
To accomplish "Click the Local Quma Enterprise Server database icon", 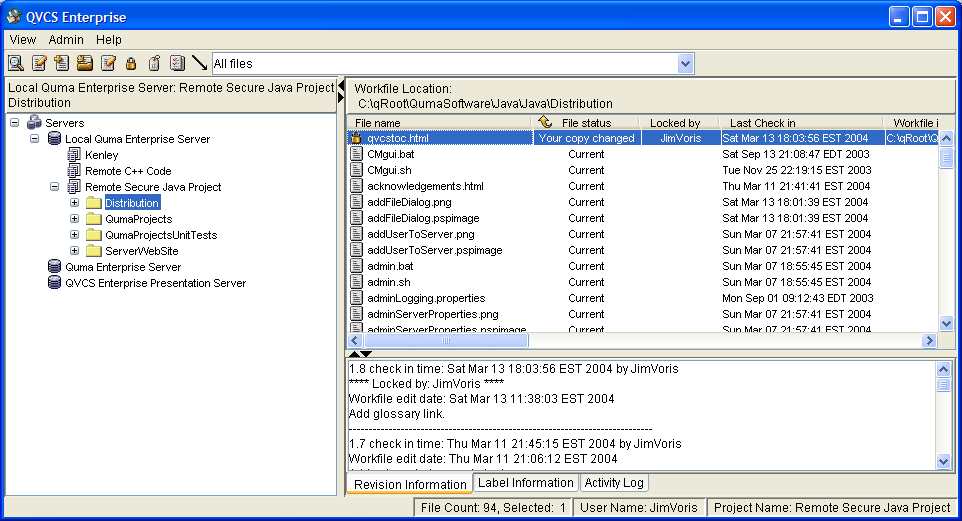I will pyautogui.click(x=55, y=138).
